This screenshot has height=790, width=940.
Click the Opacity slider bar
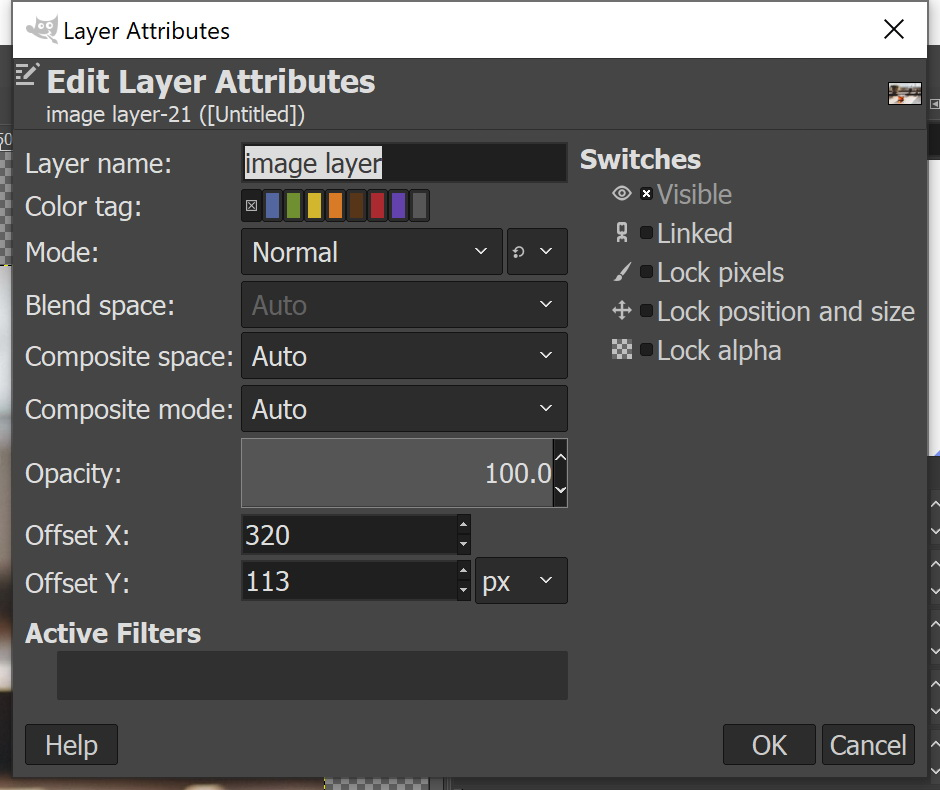[x=396, y=473]
